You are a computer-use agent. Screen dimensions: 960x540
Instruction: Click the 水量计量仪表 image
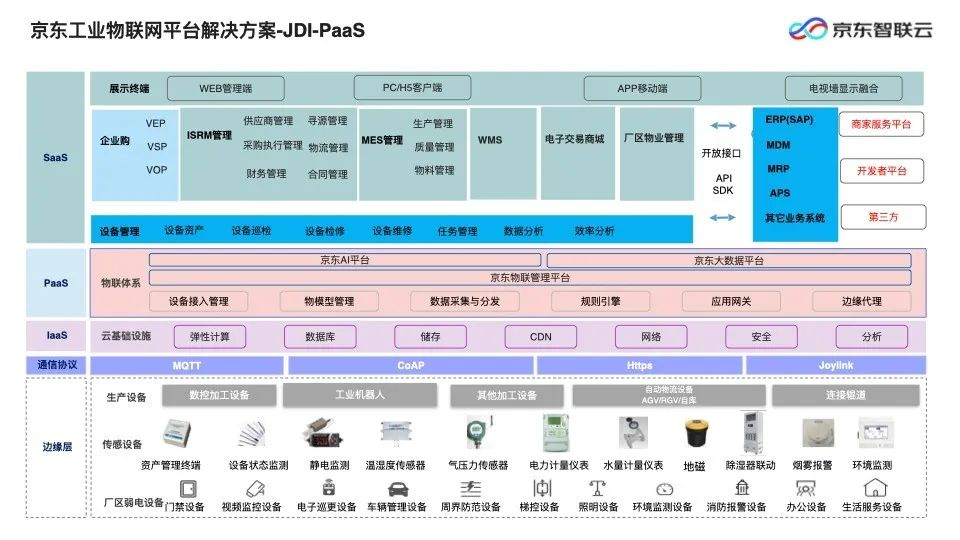633,433
